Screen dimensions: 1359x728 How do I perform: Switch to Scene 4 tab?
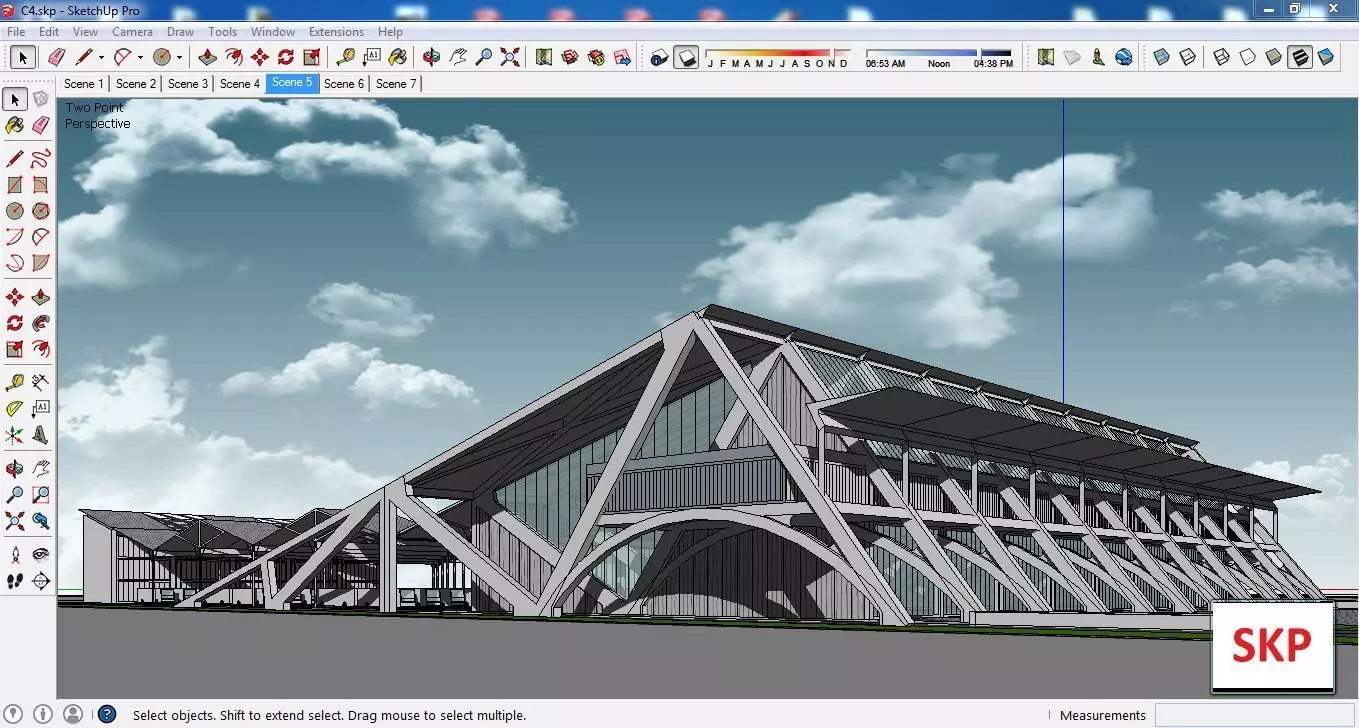pos(240,84)
